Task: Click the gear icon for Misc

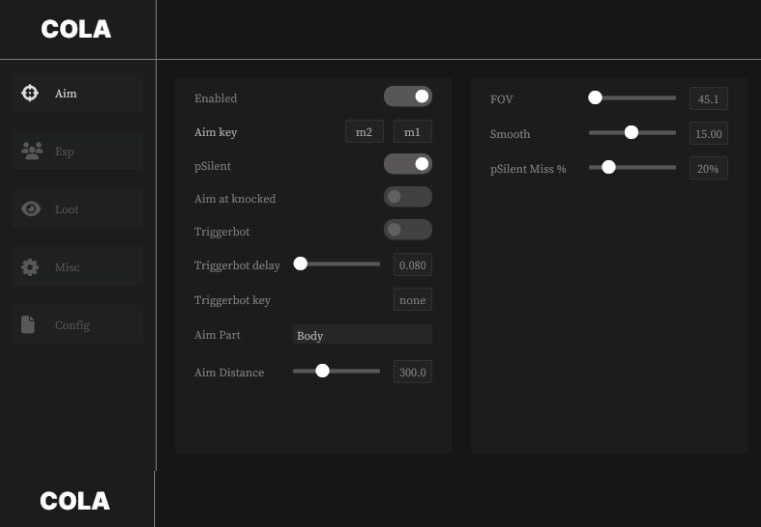Action: (x=30, y=267)
